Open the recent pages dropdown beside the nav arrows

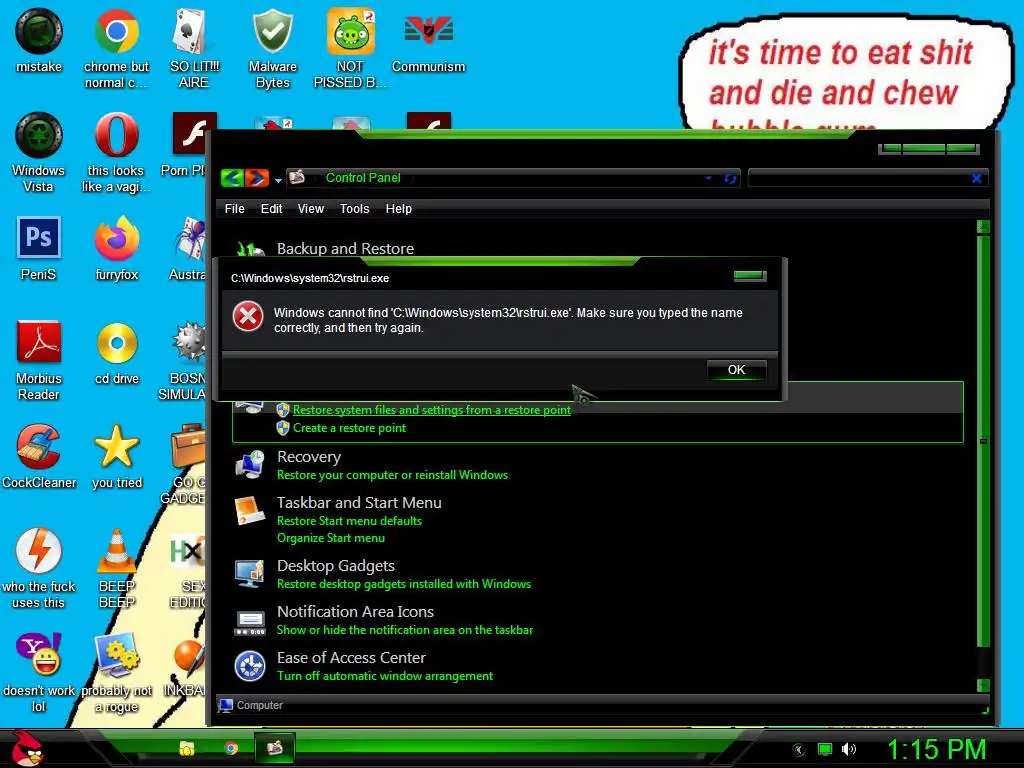coord(278,180)
